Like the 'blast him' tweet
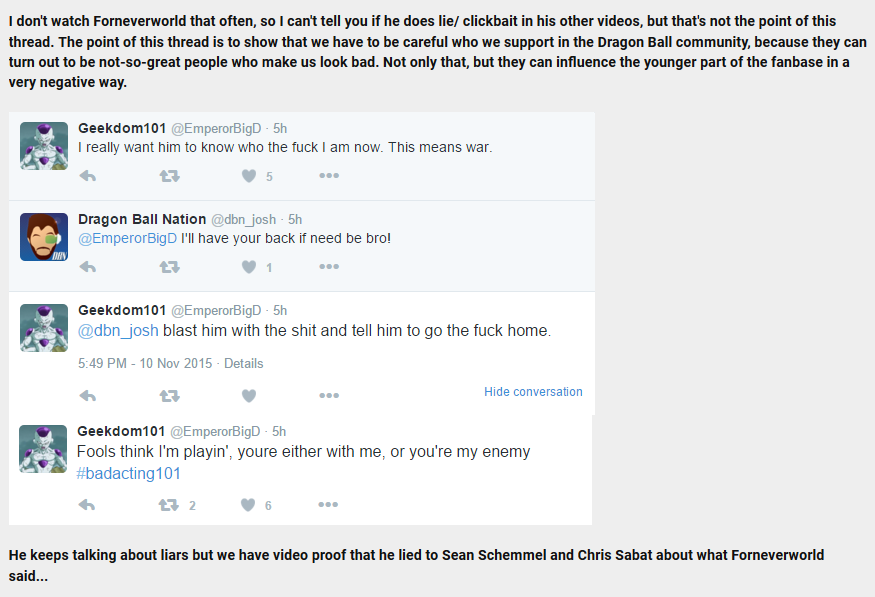 click(249, 396)
